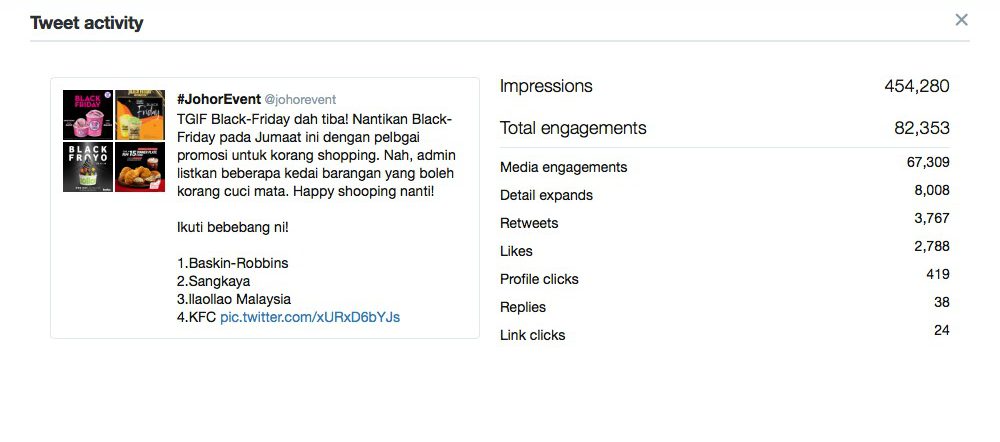Click the Impressions metric label

pyautogui.click(x=546, y=87)
